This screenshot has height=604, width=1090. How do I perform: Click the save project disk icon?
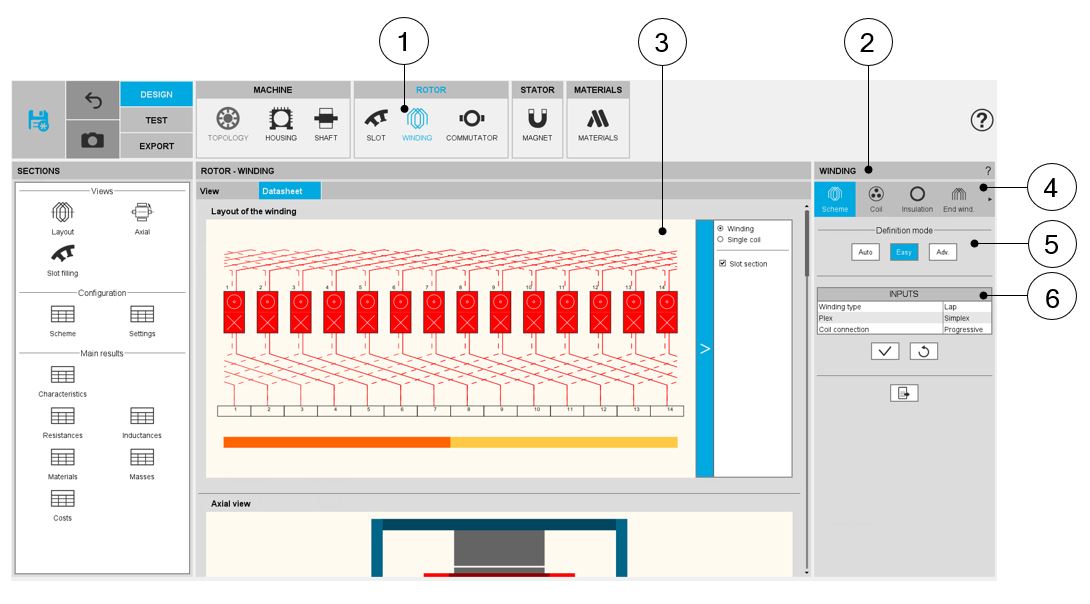(38, 120)
